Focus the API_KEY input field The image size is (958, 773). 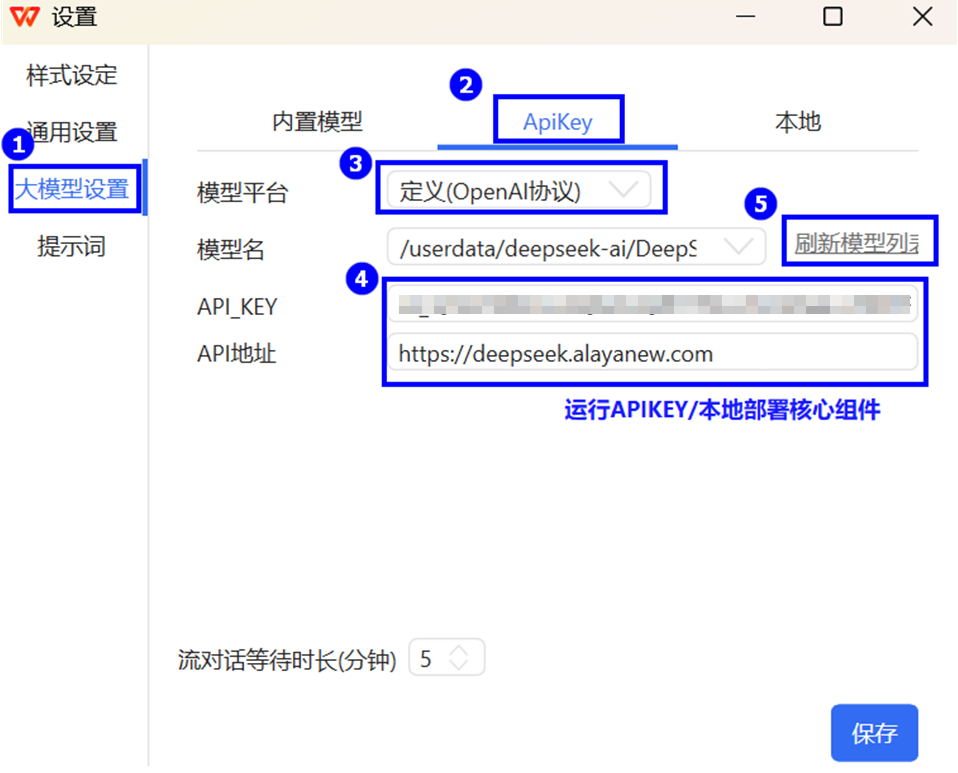652,303
